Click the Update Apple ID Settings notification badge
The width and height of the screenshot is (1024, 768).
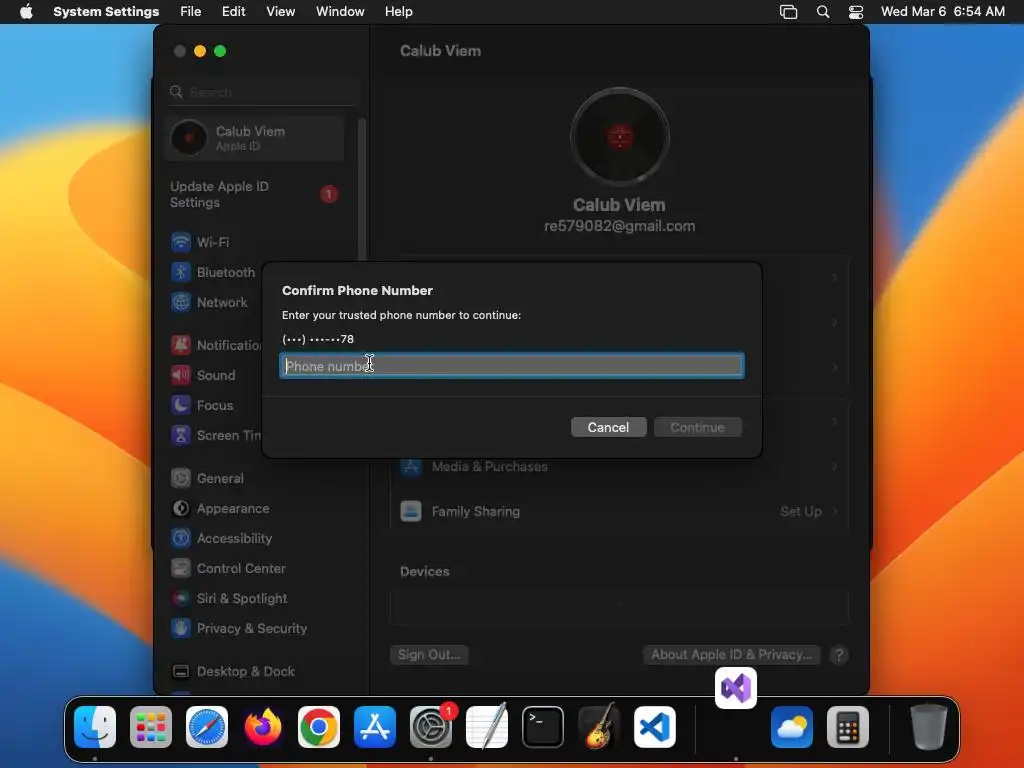(328, 194)
